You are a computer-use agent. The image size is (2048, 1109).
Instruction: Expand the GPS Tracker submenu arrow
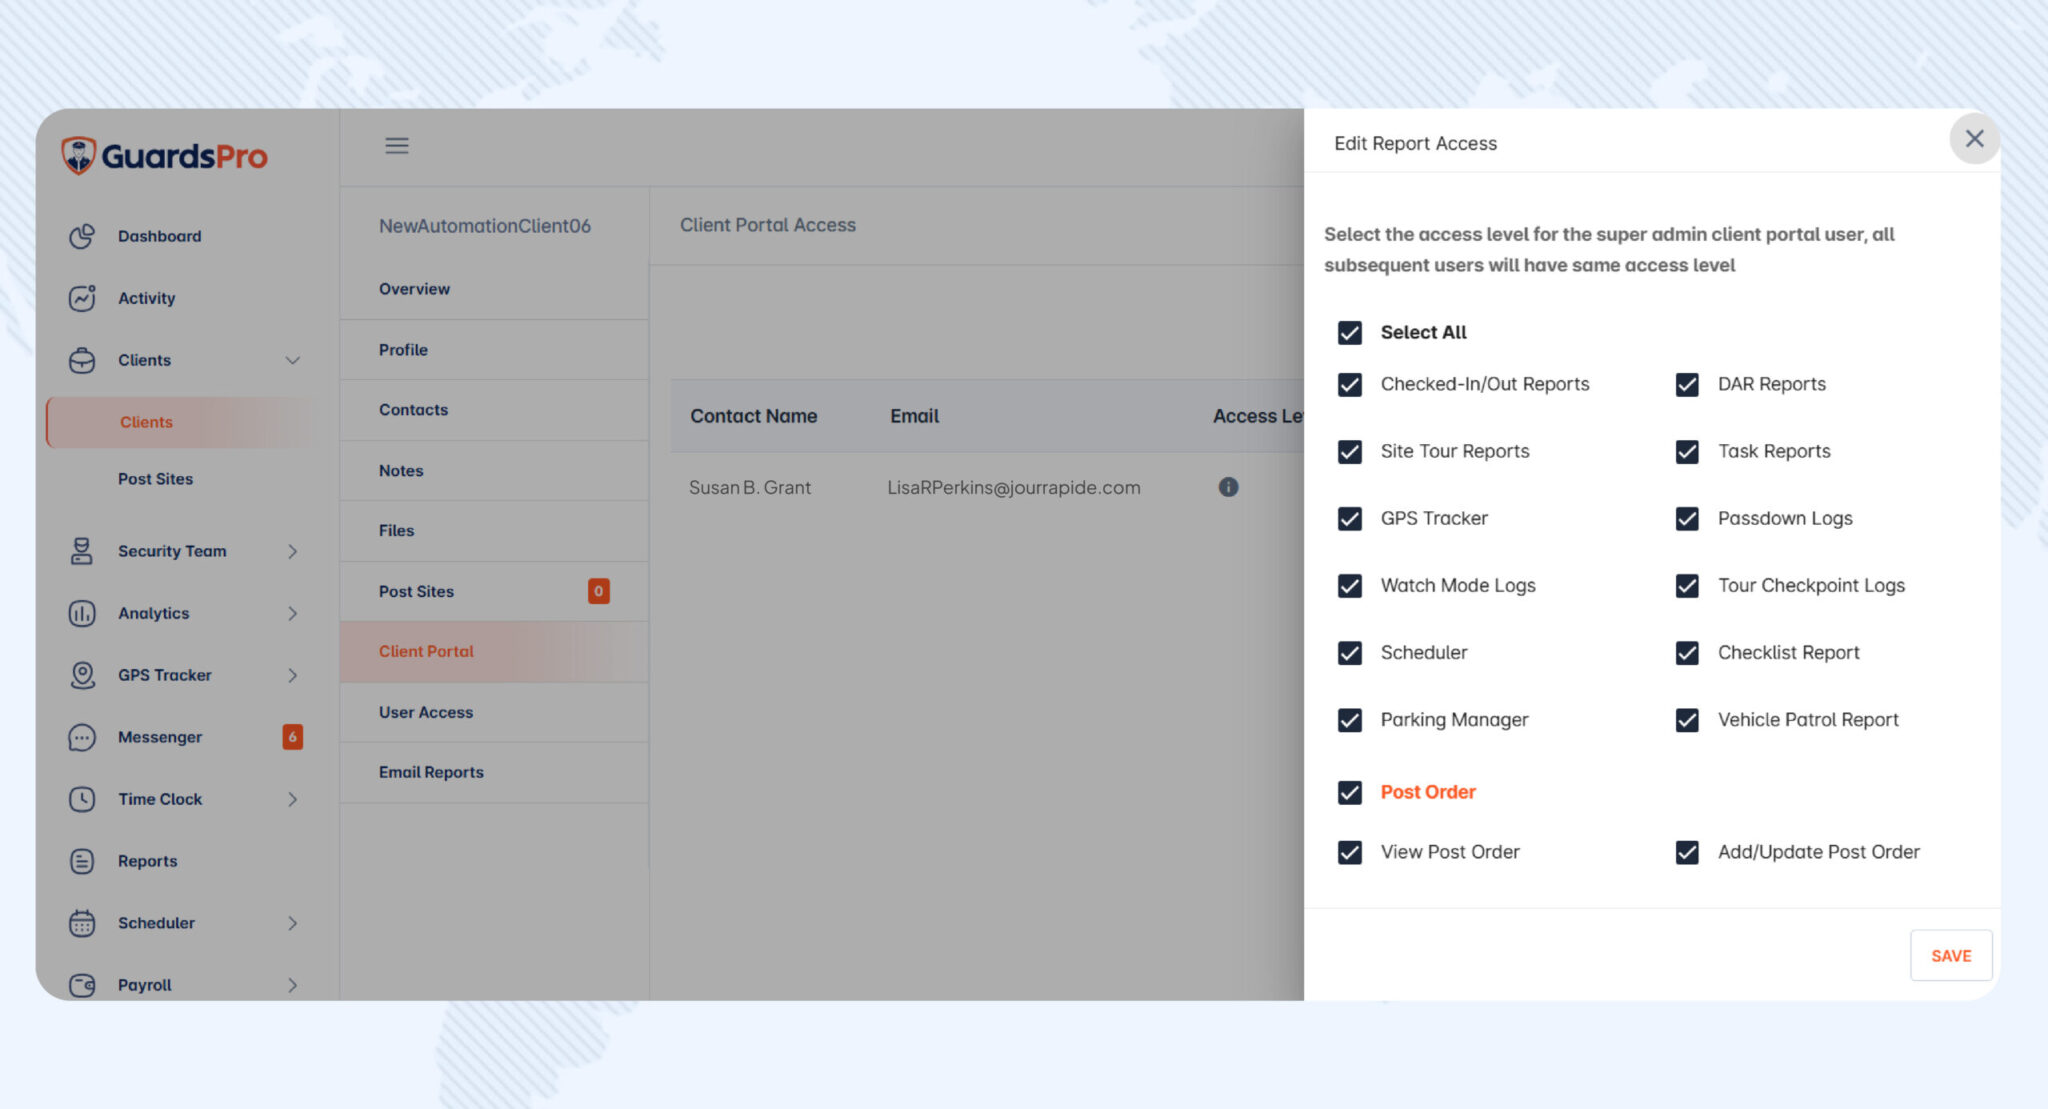click(293, 675)
